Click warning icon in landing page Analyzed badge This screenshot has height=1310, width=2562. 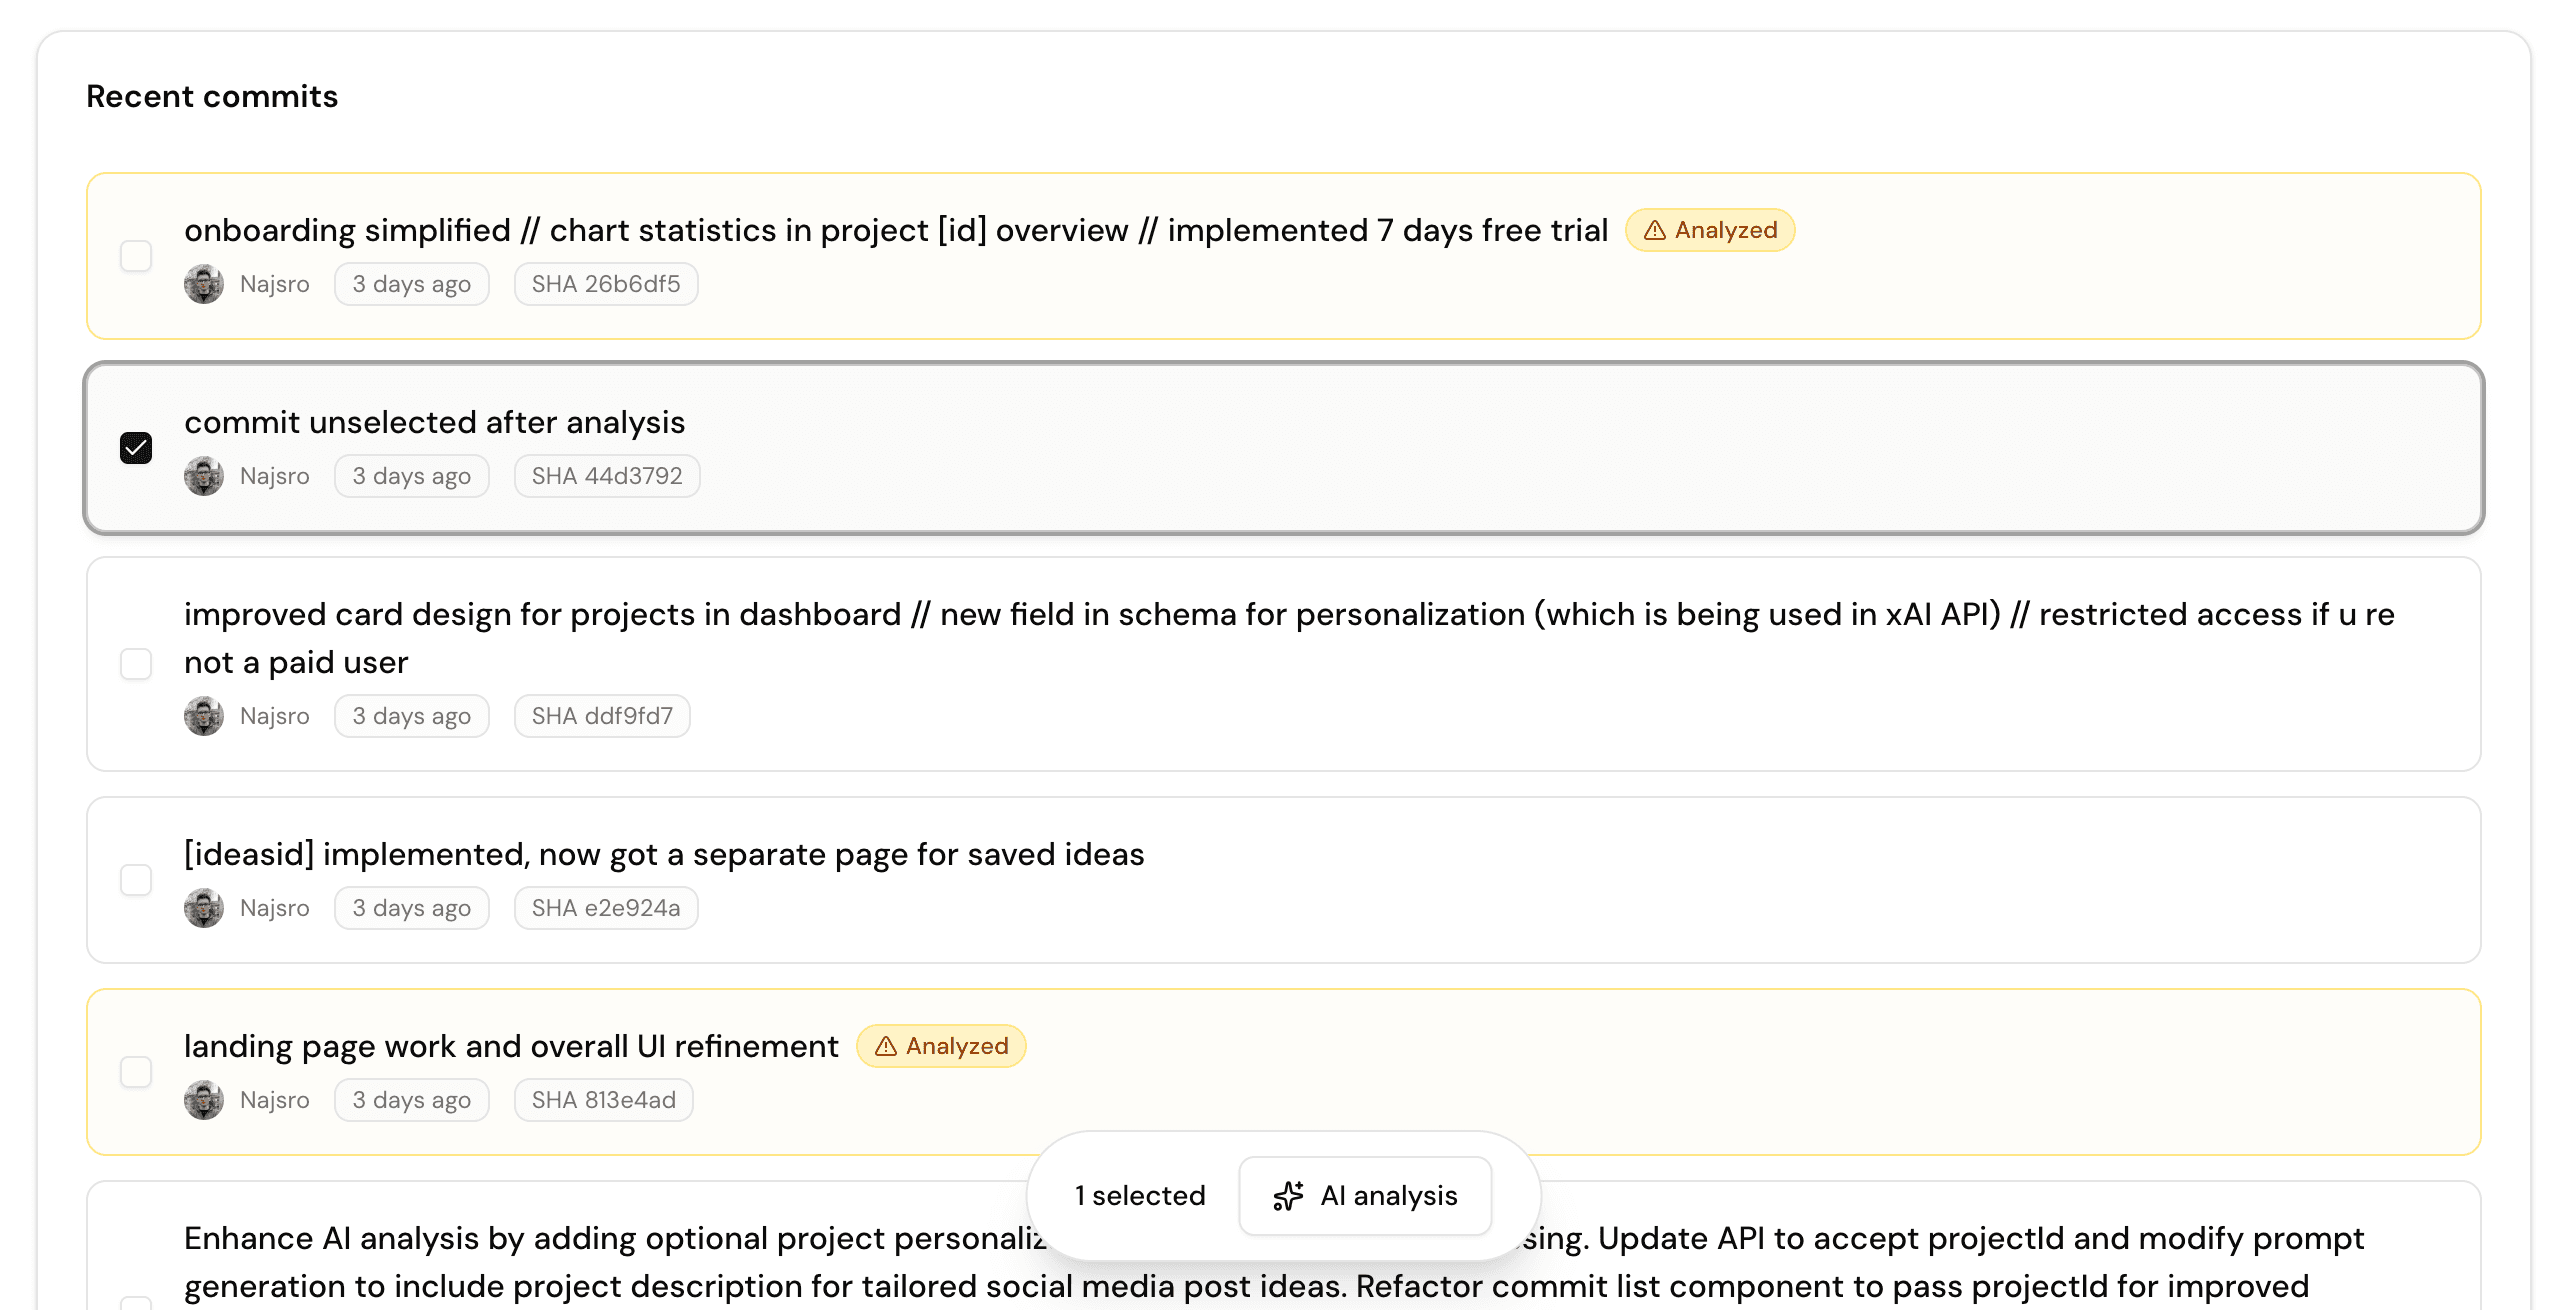(886, 1047)
